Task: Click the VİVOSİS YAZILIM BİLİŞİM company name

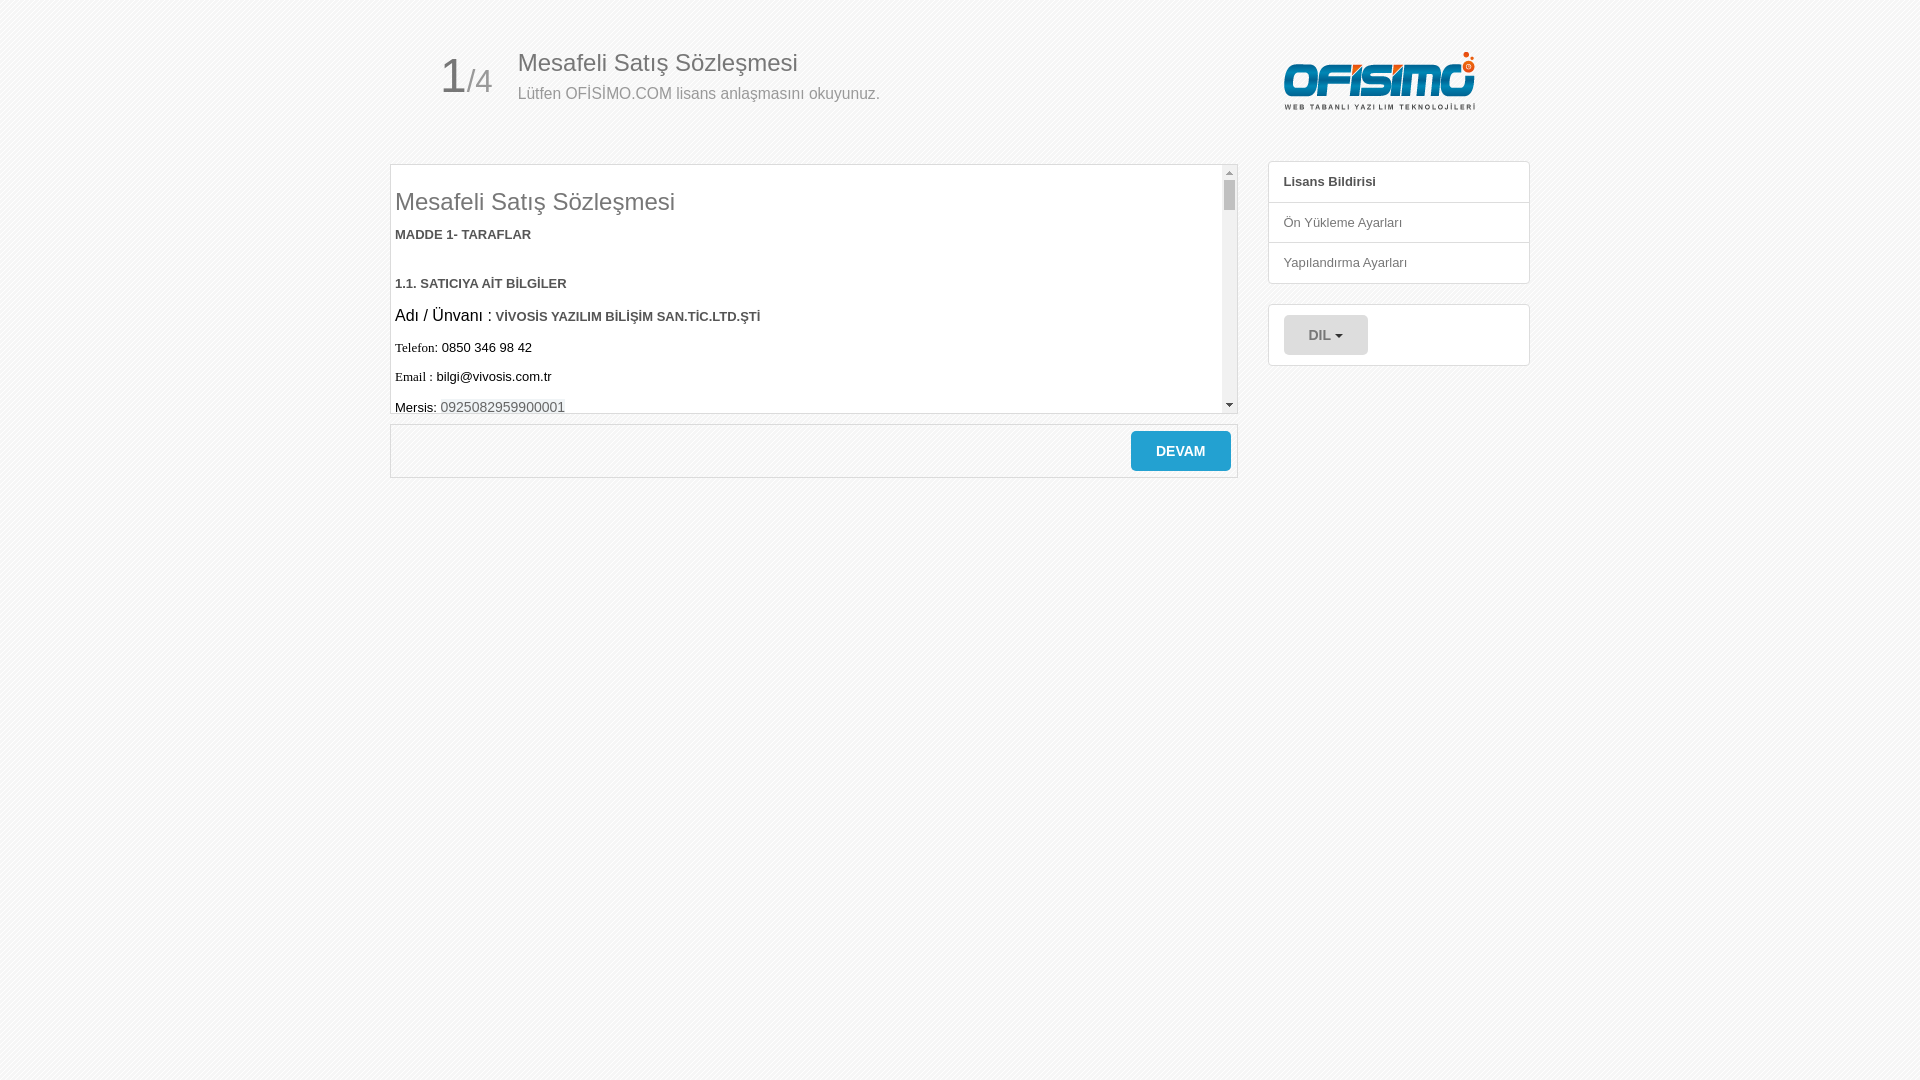Action: pyautogui.click(x=628, y=317)
